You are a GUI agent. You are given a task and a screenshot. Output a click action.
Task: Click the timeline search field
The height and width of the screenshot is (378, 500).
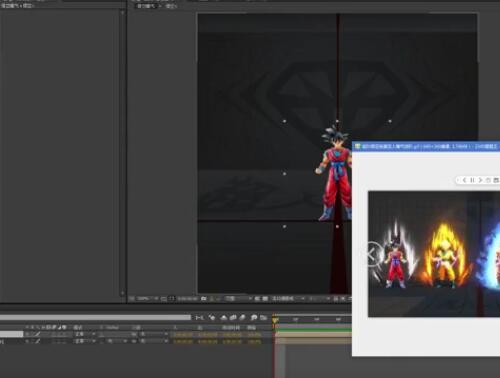coord(95,318)
